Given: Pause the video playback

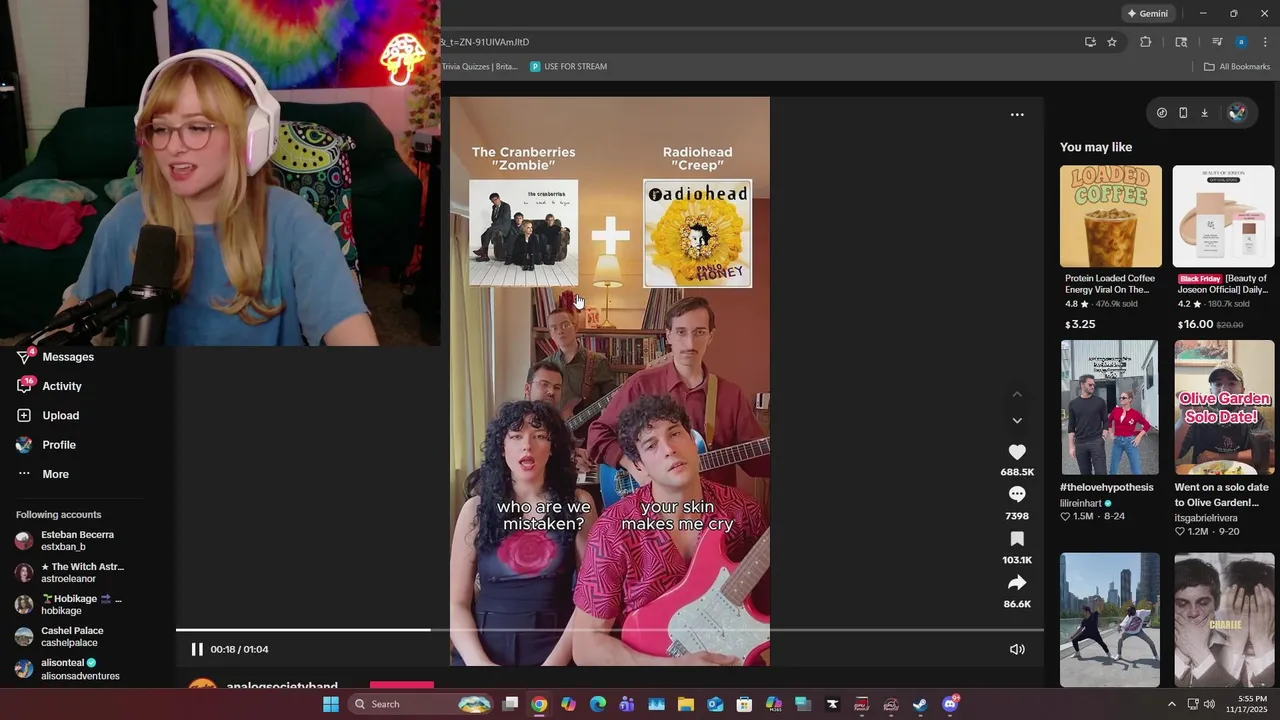Looking at the screenshot, I should pos(197,649).
